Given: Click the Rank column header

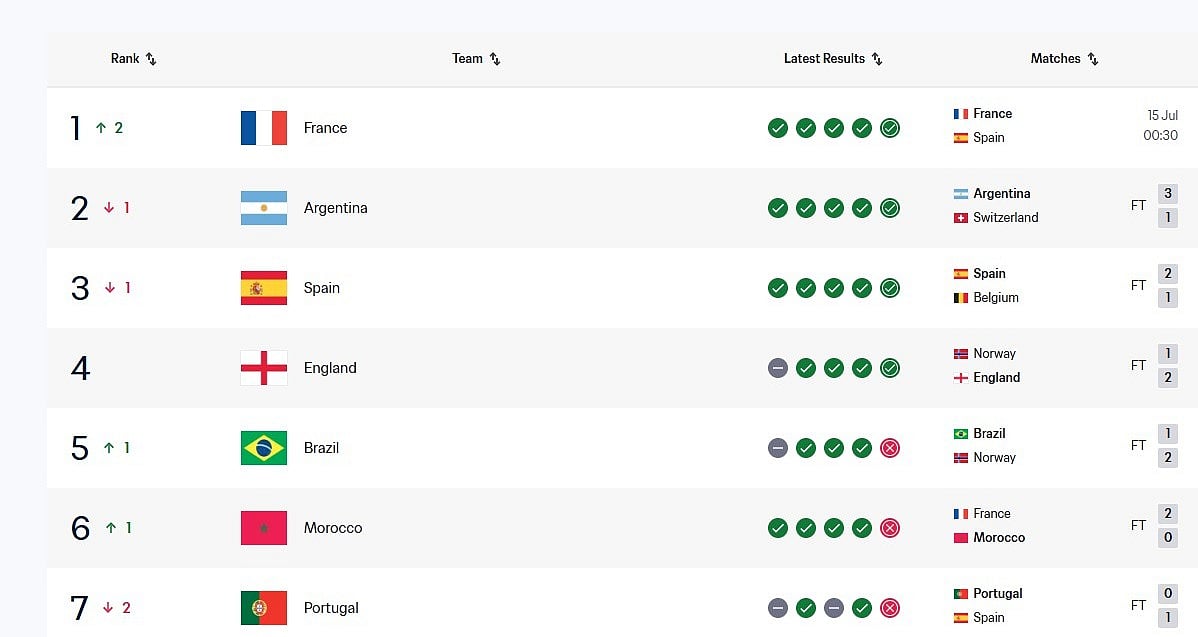Looking at the screenshot, I should click(125, 59).
